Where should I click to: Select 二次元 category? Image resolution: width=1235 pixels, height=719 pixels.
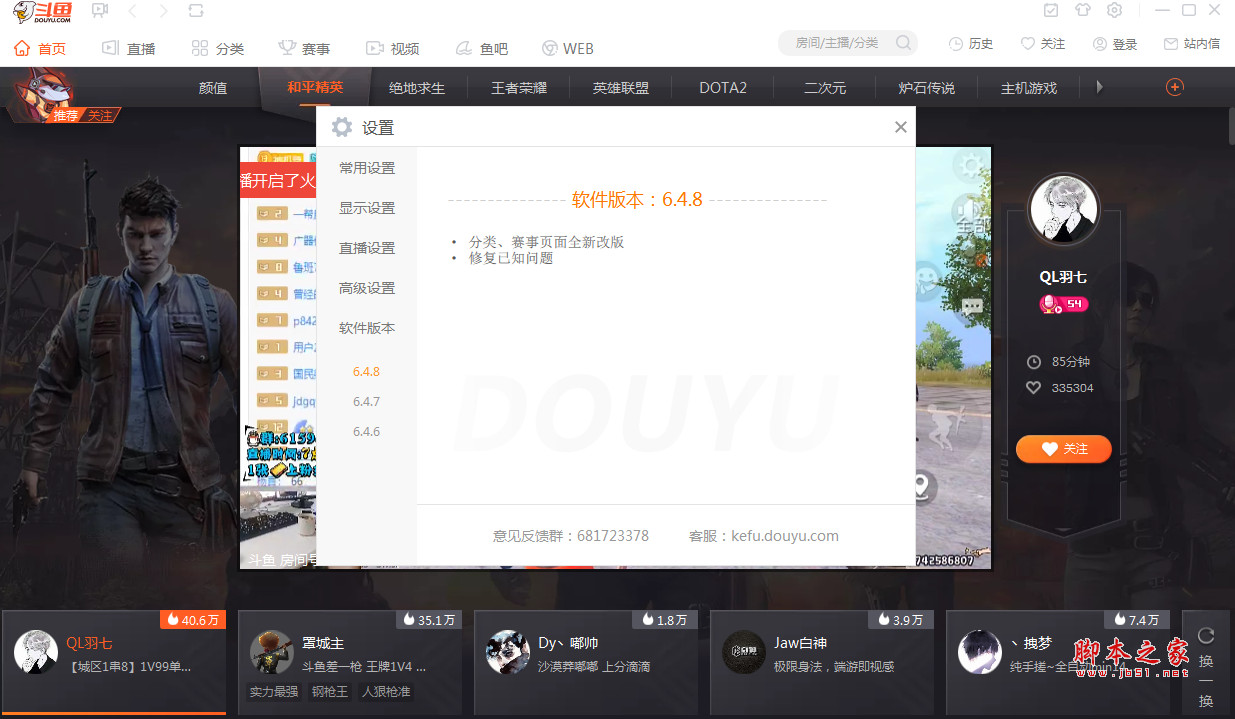825,88
